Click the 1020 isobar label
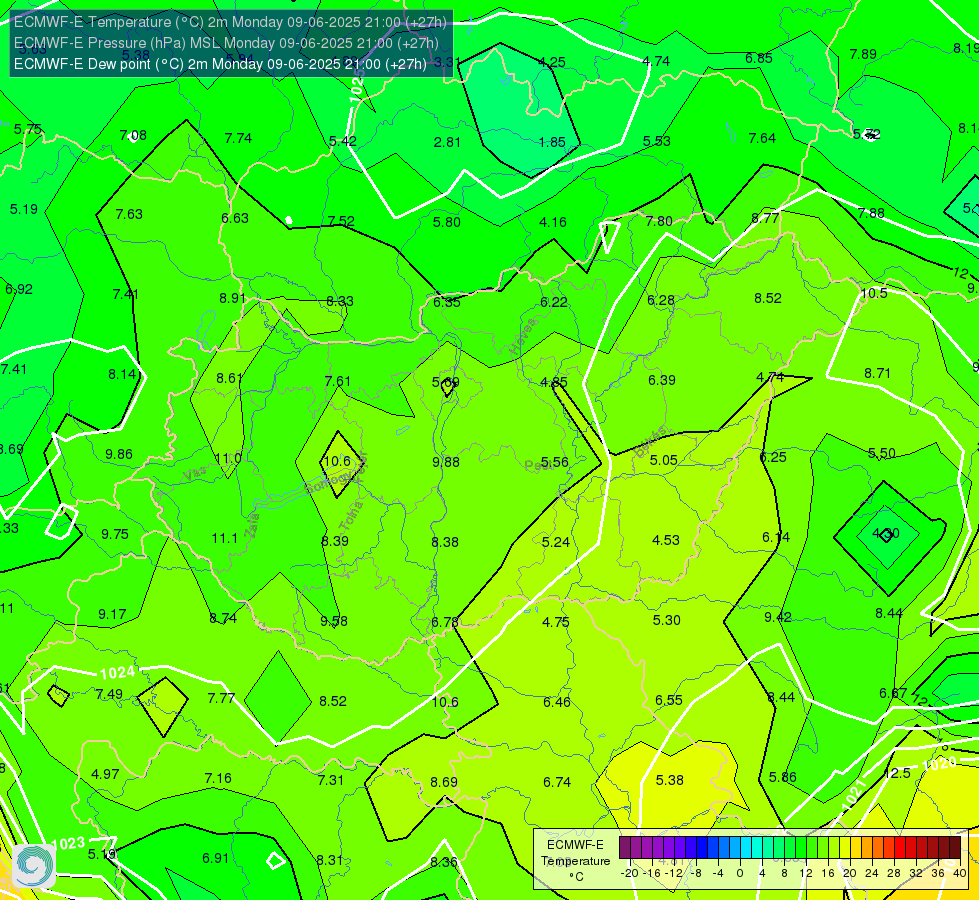 point(939,764)
